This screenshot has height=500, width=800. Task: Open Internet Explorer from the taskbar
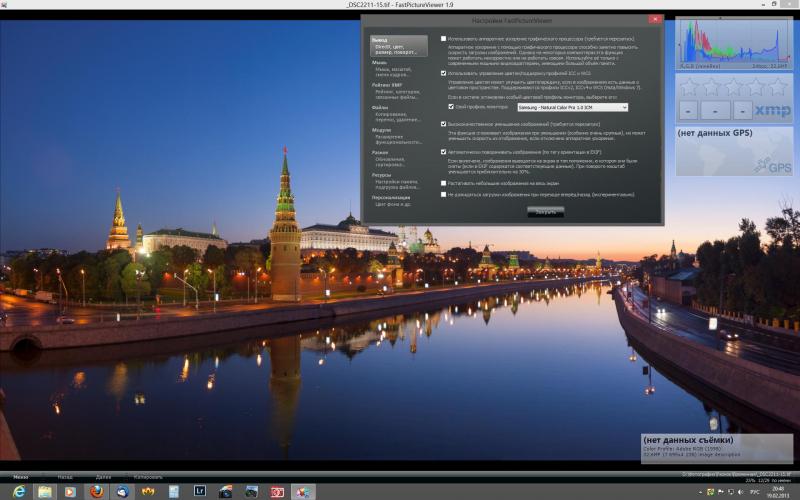[19, 491]
